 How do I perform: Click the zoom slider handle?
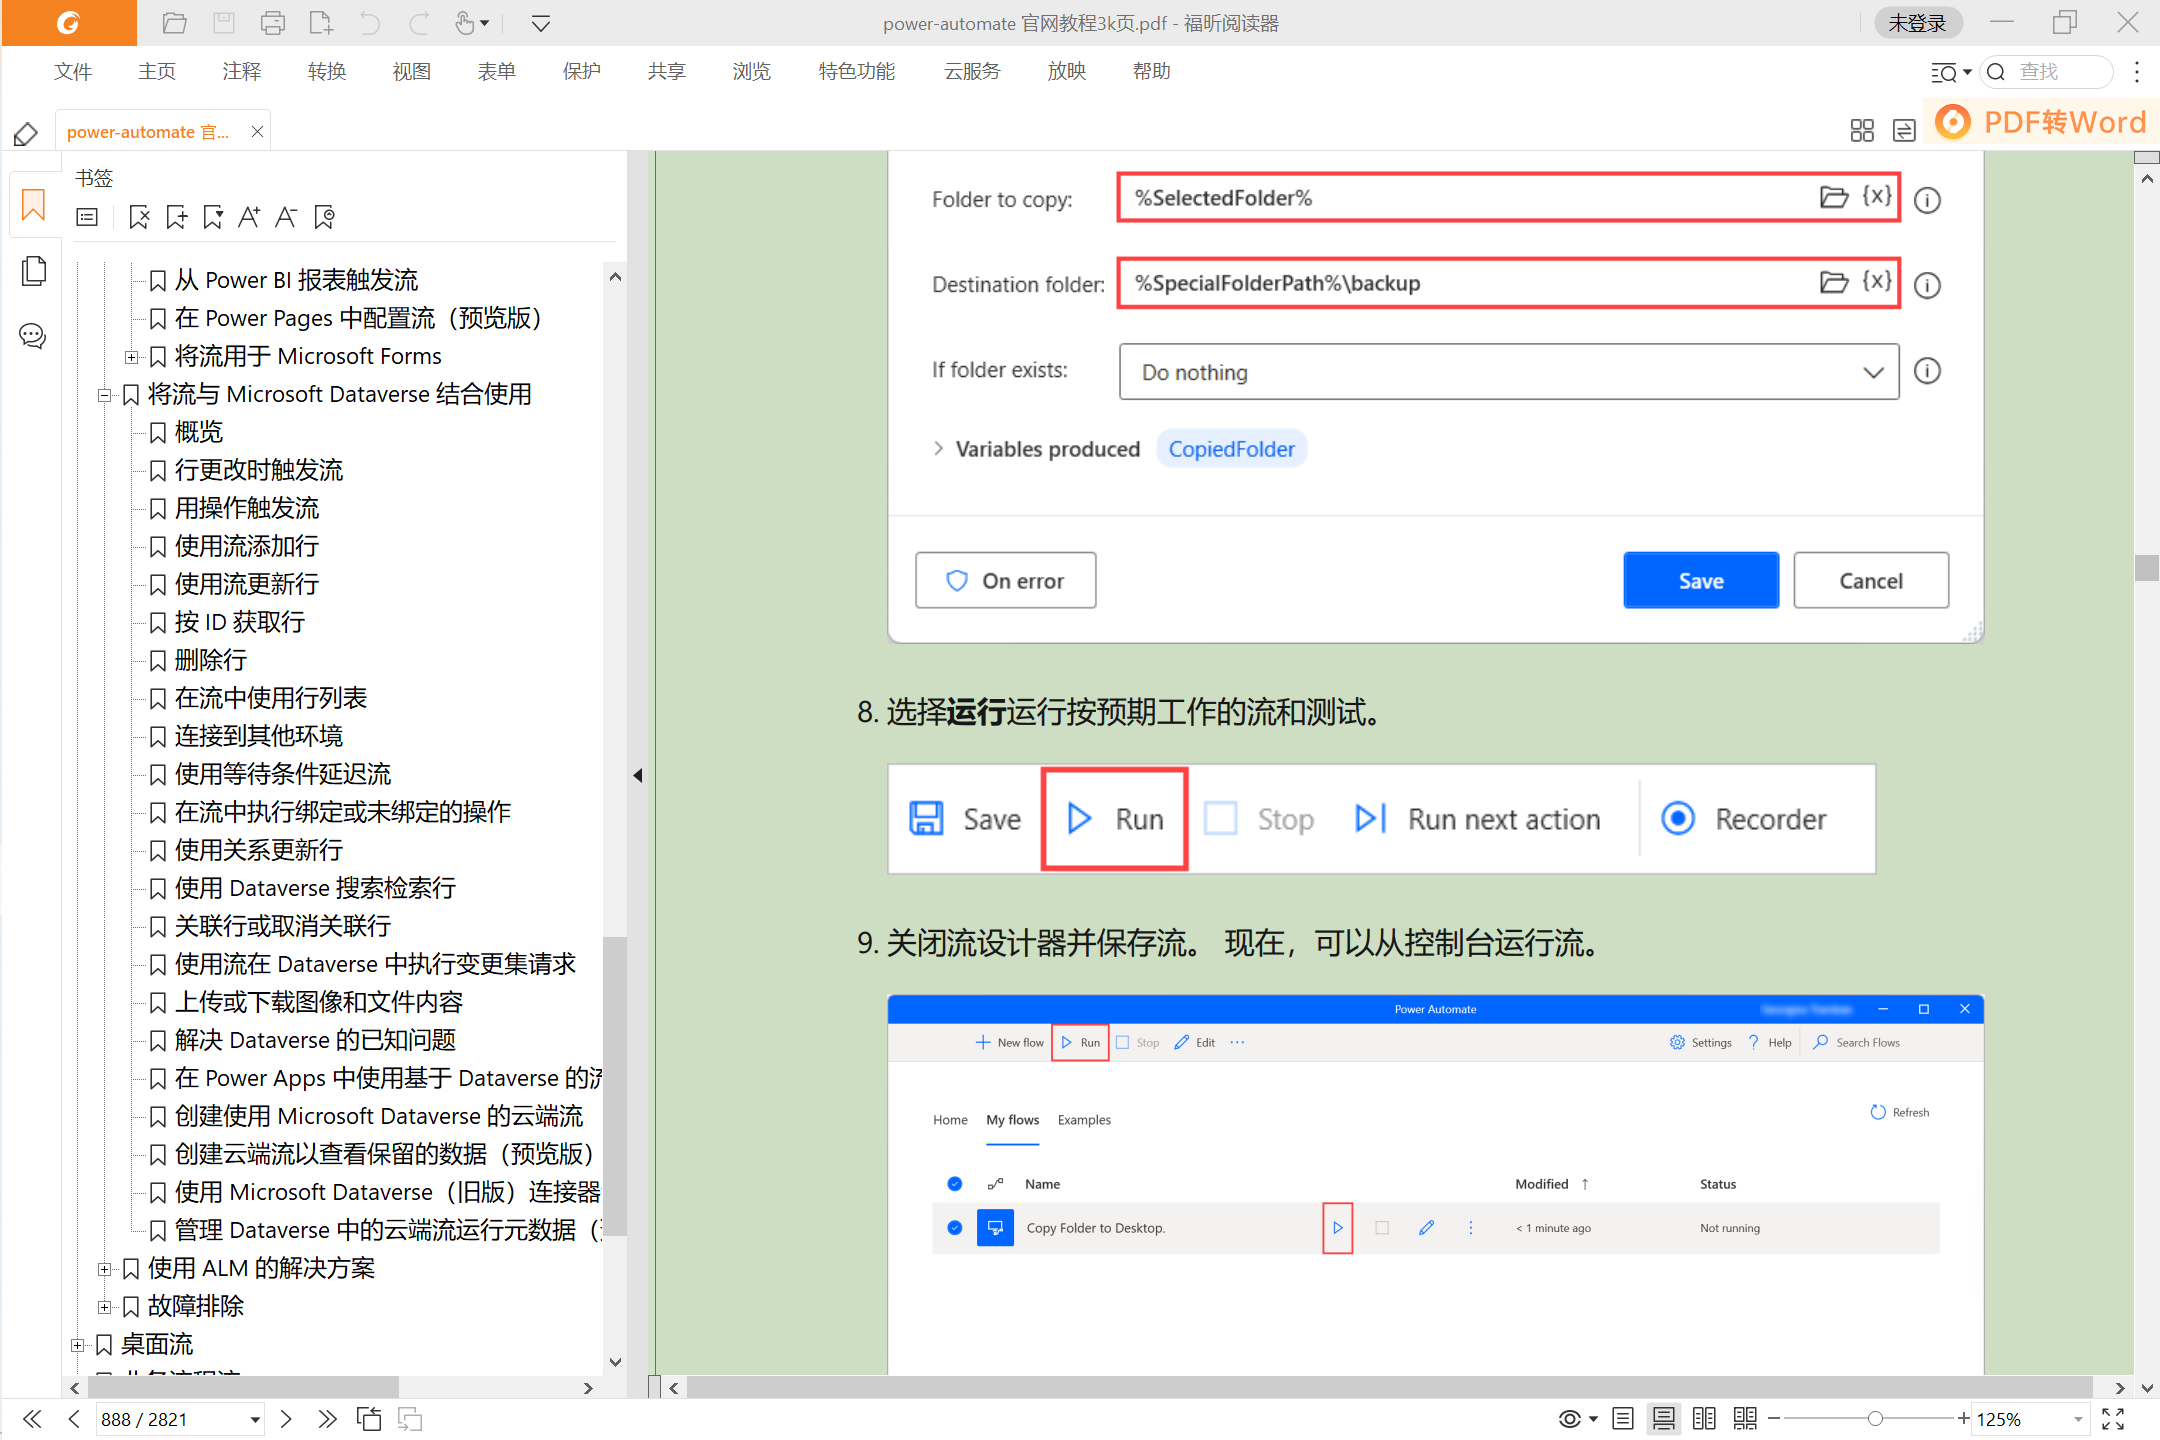click(1875, 1419)
